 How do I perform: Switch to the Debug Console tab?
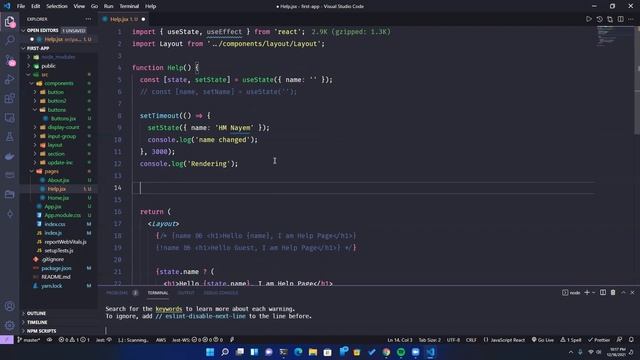click(221, 293)
